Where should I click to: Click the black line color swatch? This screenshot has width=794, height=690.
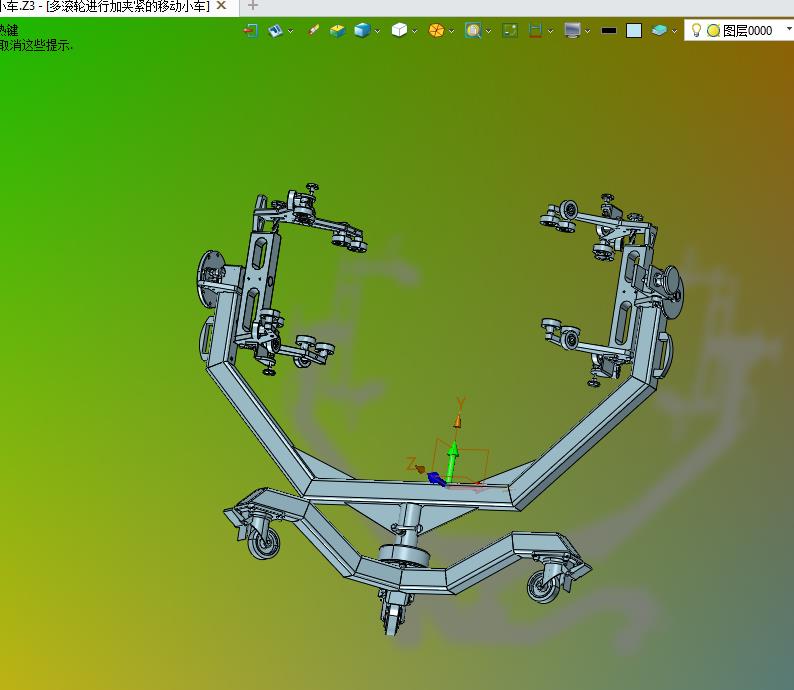(609, 31)
